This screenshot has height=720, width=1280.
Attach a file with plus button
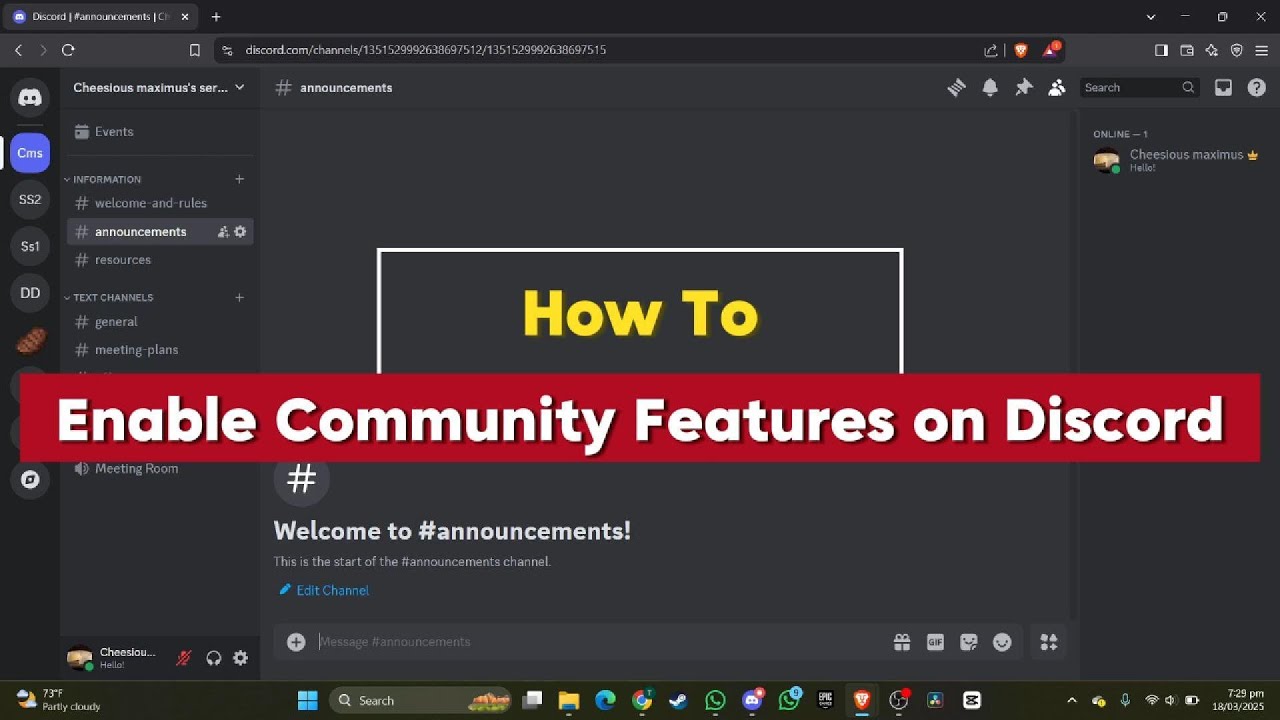point(296,642)
